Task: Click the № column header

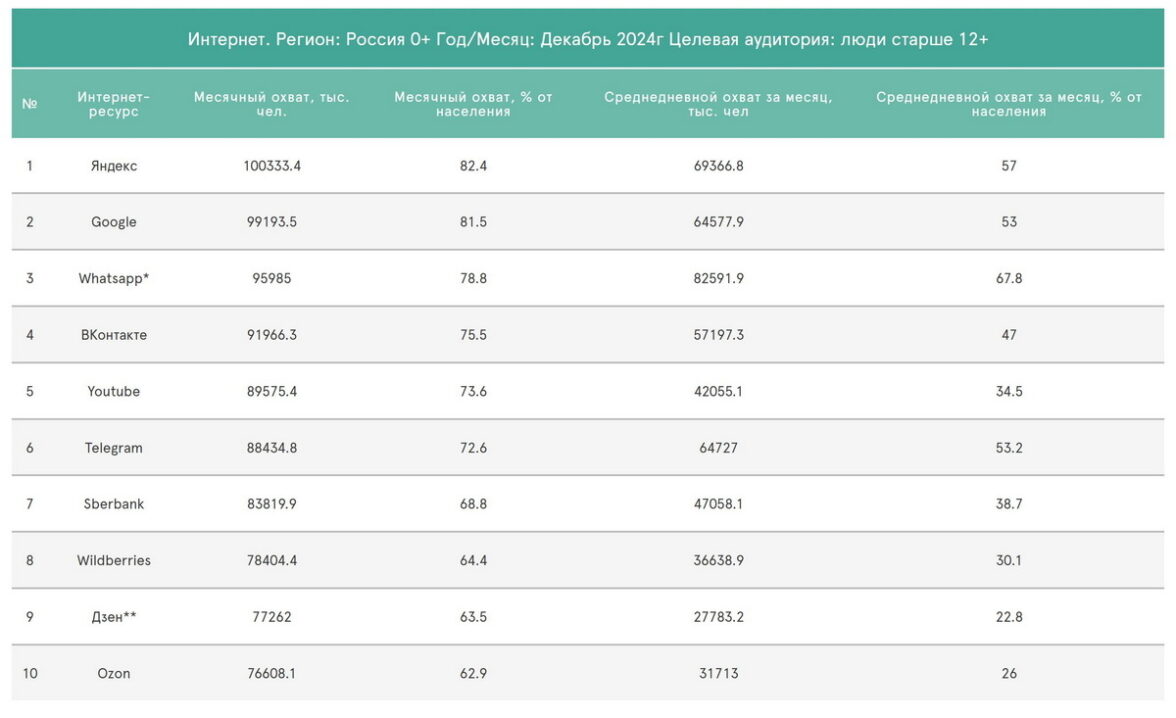Action: [x=30, y=104]
